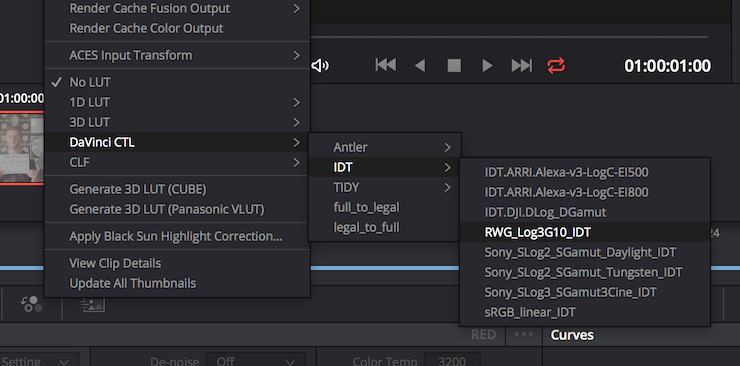
Task: Expand the Antler submenu
Action: point(385,147)
